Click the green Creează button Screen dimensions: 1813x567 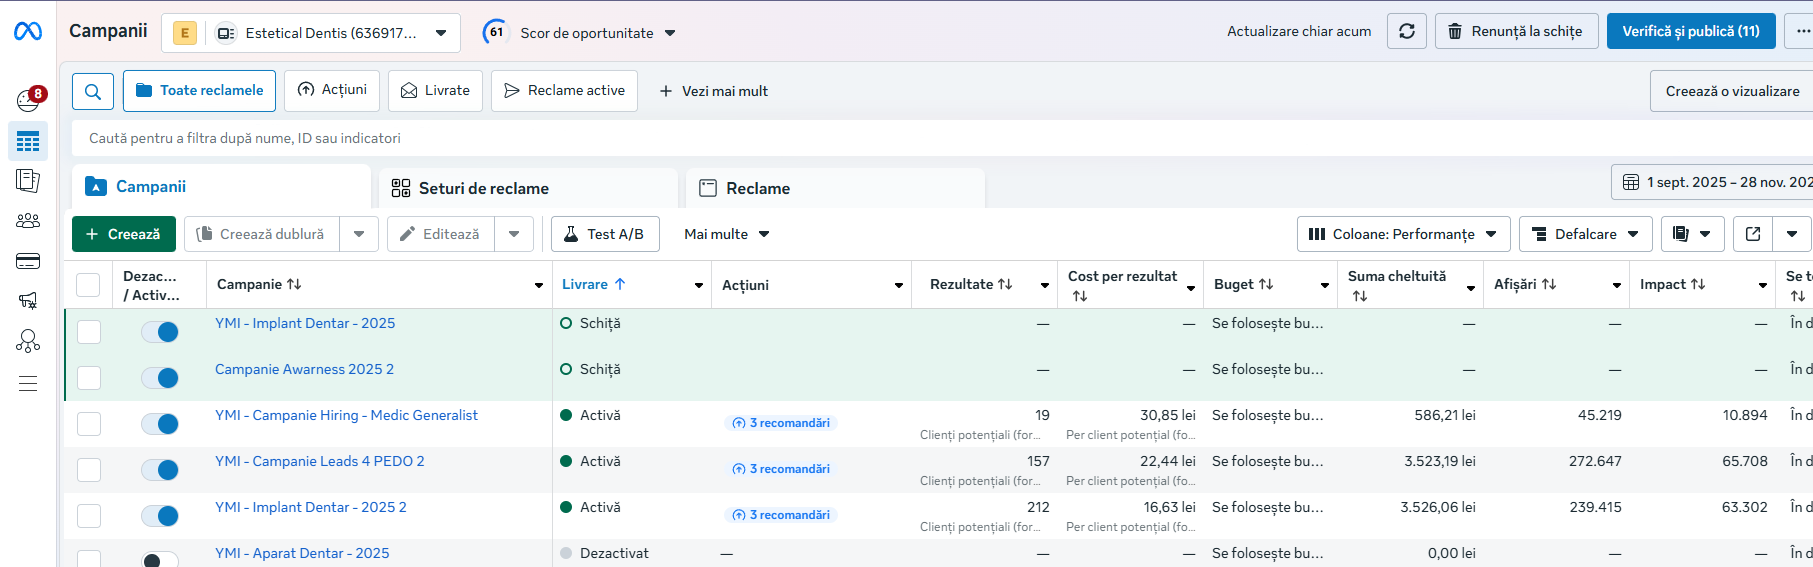[x=124, y=234]
